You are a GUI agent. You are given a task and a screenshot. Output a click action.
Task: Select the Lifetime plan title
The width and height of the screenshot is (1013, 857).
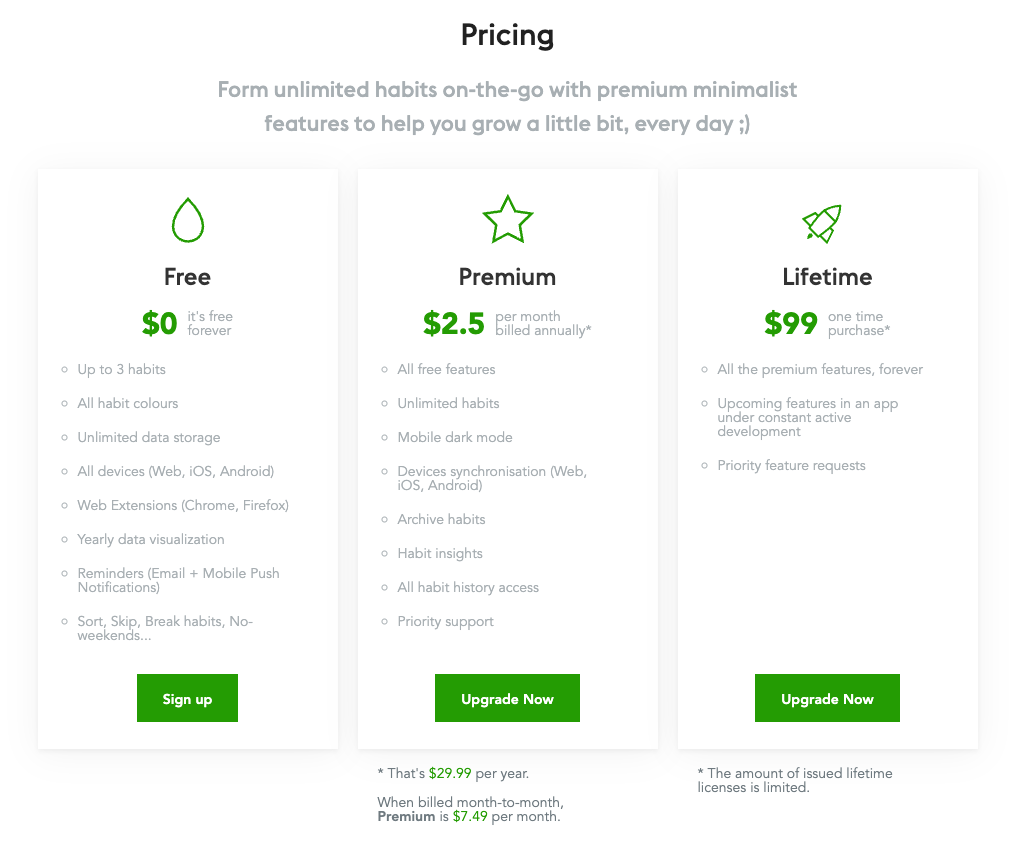[x=827, y=277]
